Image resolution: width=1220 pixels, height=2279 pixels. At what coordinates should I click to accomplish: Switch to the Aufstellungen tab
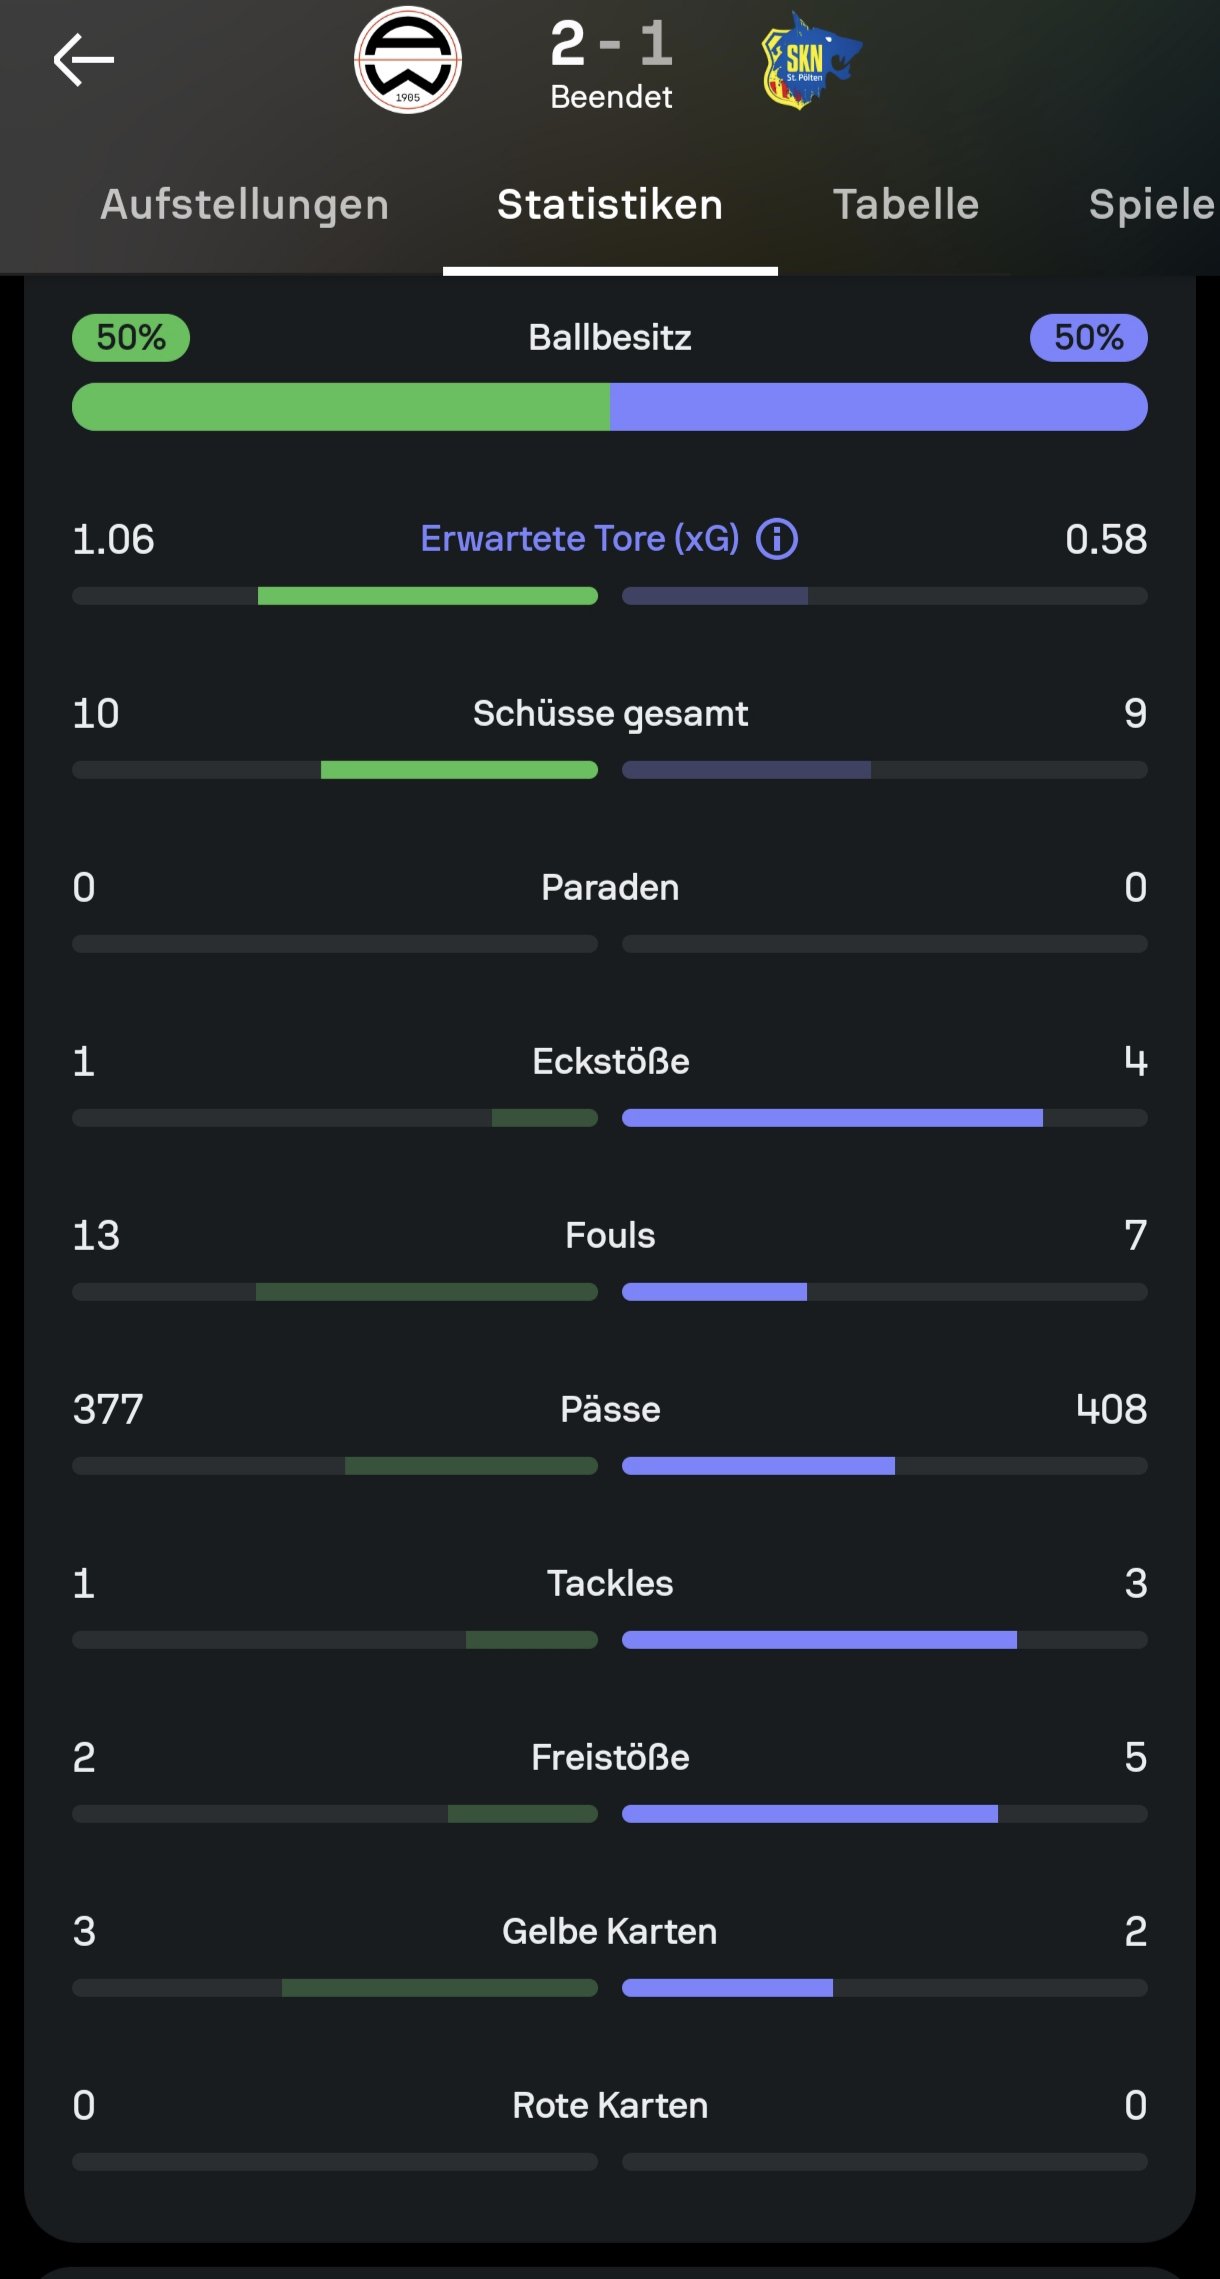(244, 205)
